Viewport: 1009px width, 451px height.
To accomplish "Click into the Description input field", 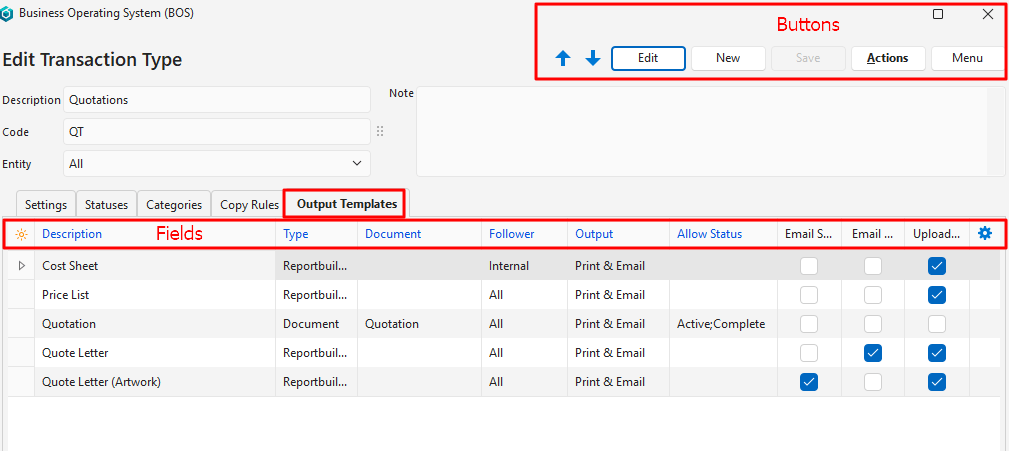I will (217, 100).
